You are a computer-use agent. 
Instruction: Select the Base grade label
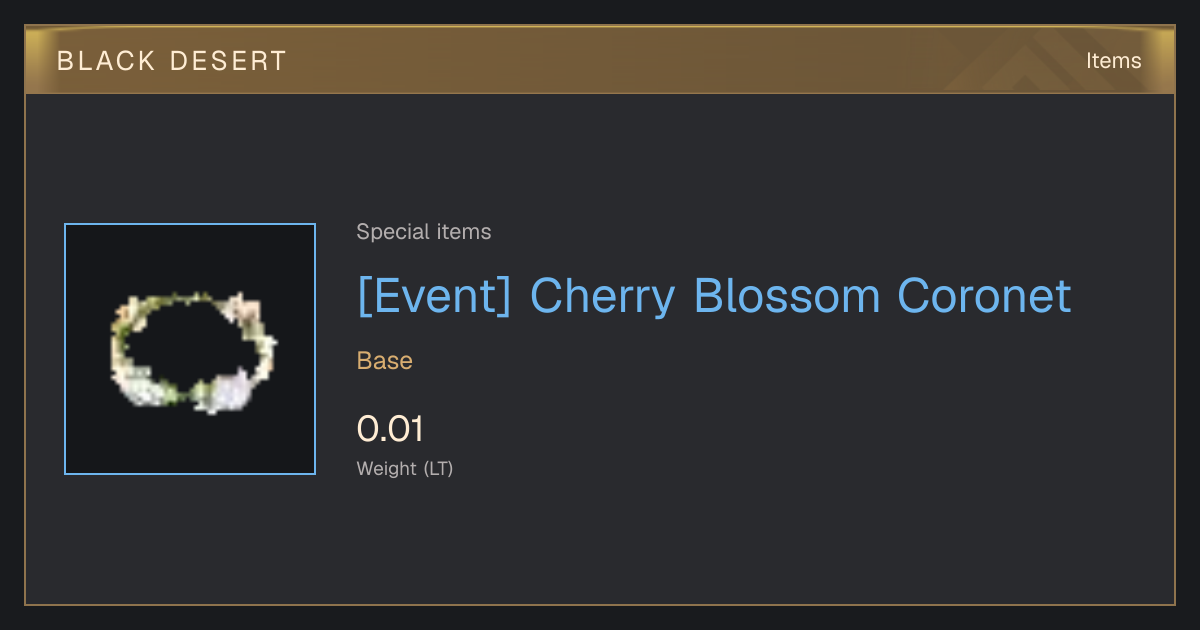385,361
